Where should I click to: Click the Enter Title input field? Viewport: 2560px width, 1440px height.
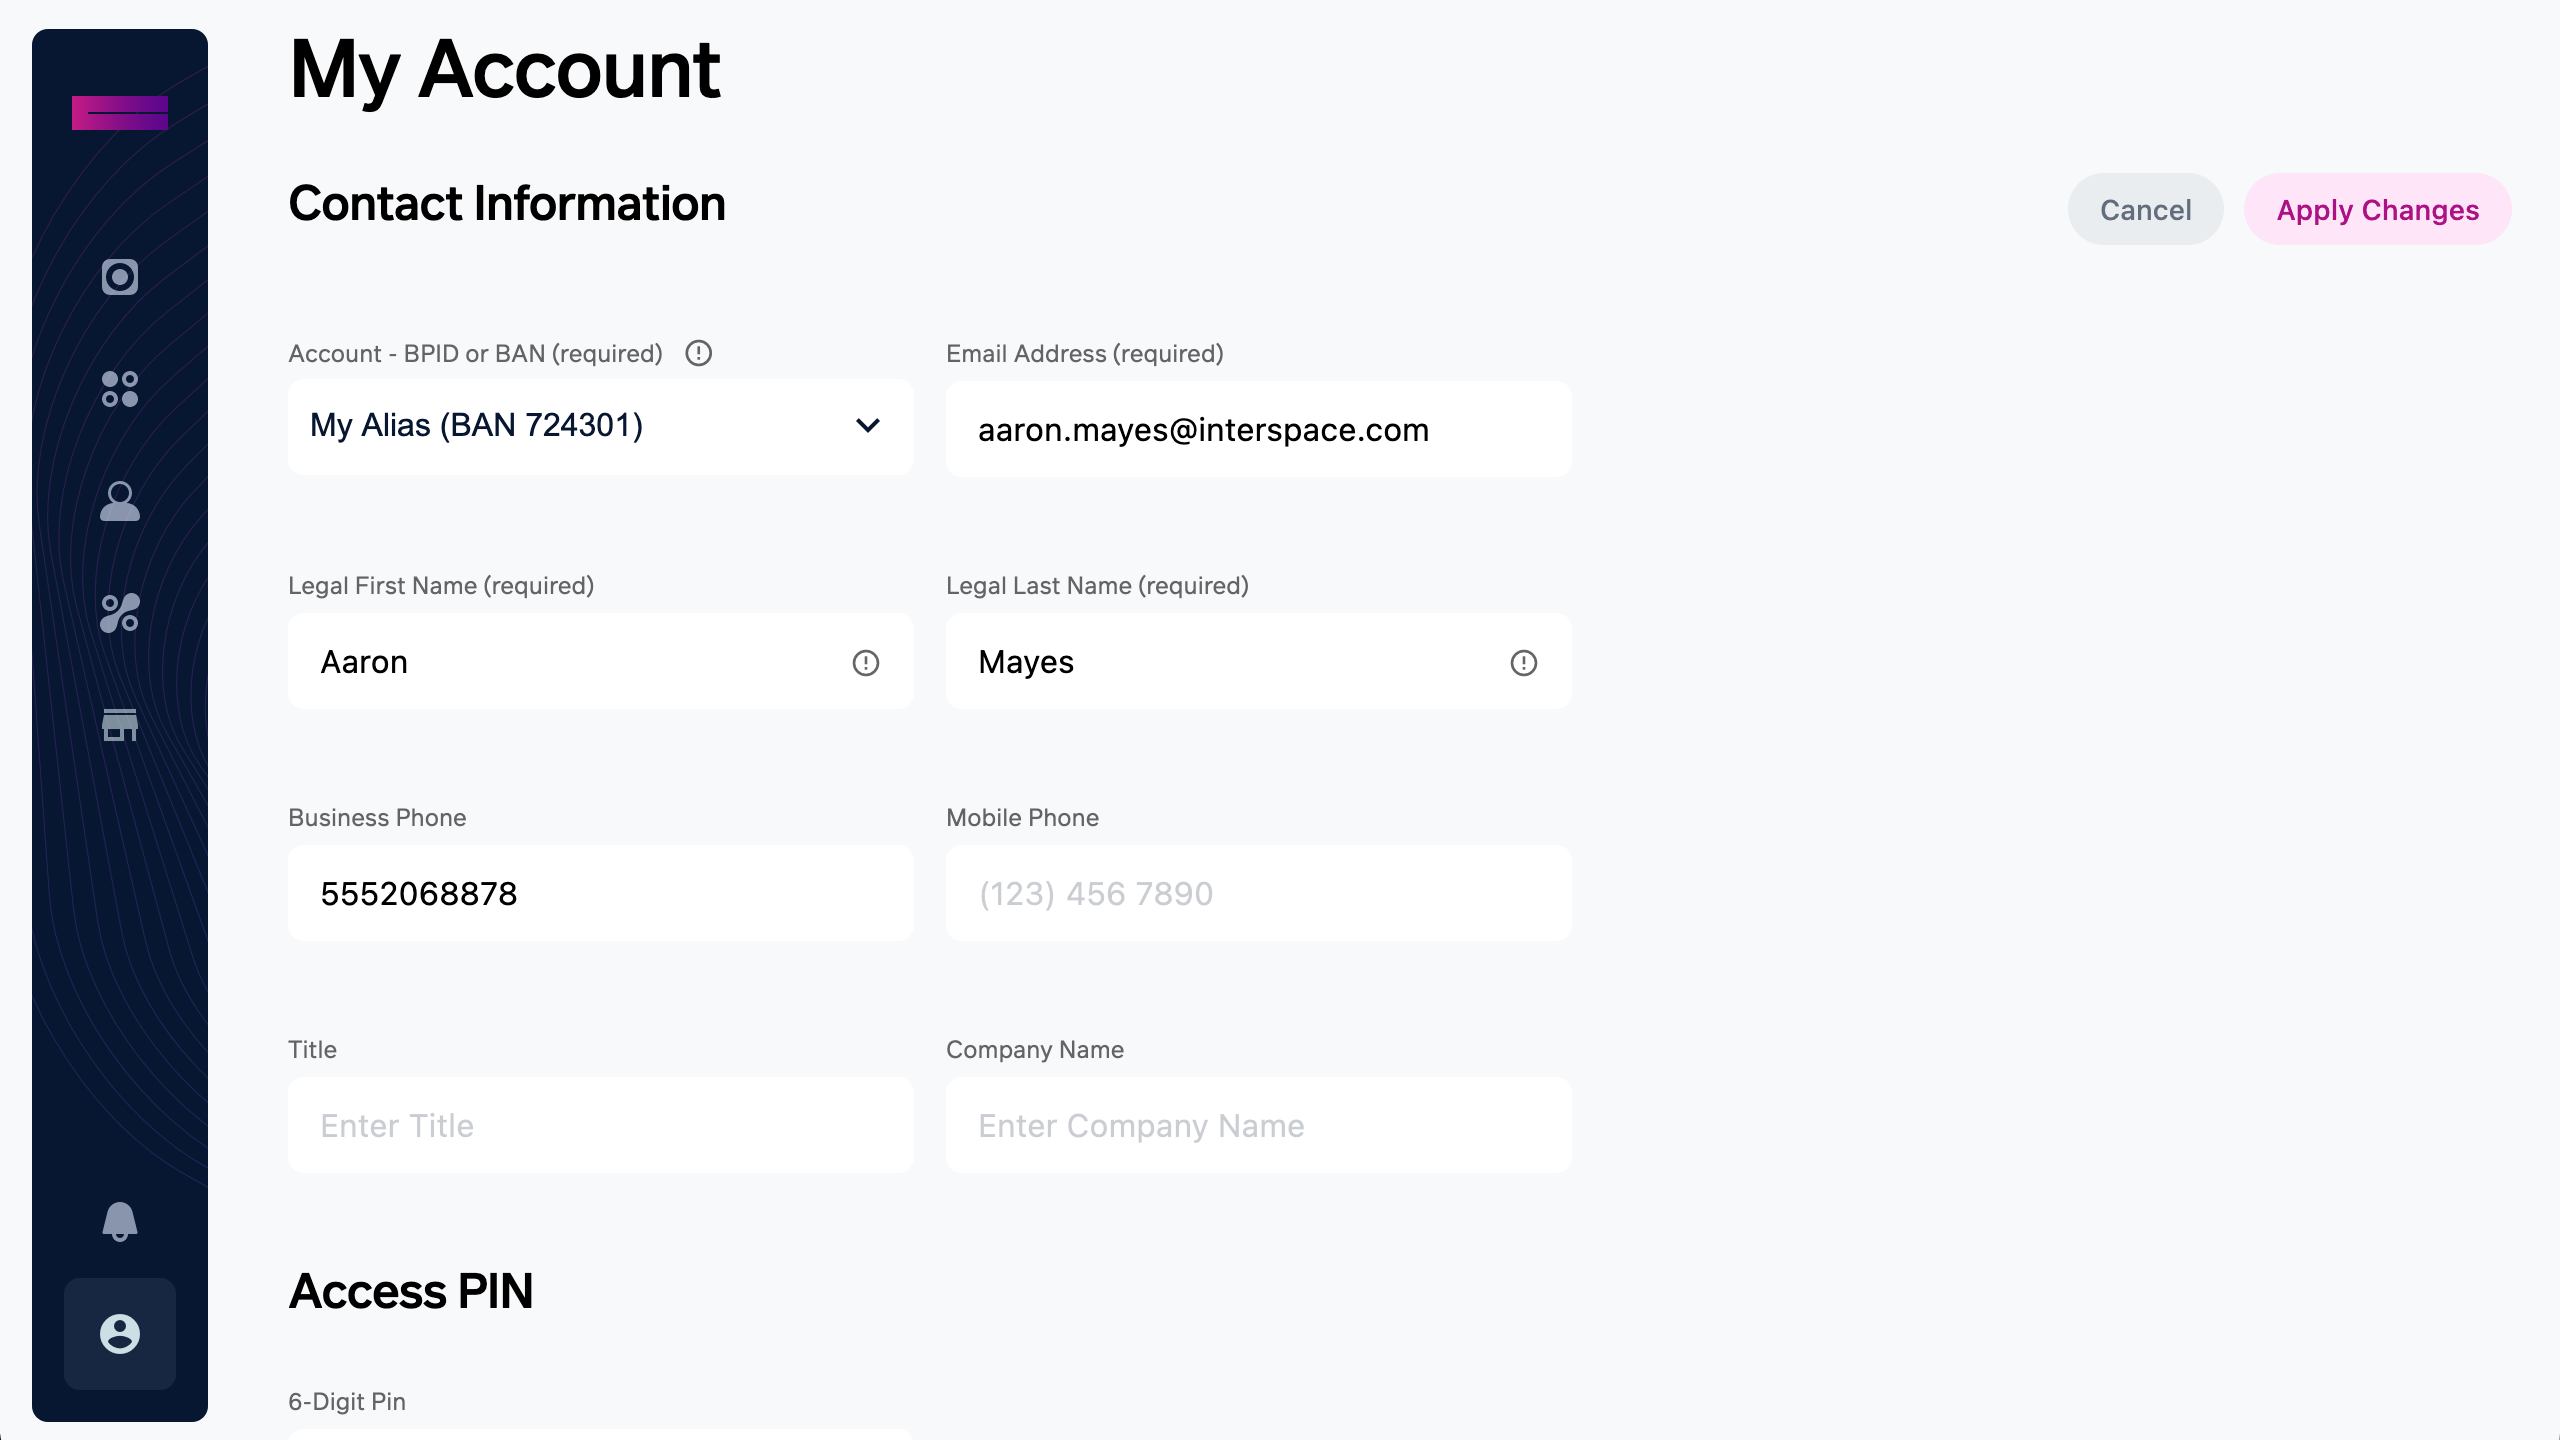coord(600,1126)
